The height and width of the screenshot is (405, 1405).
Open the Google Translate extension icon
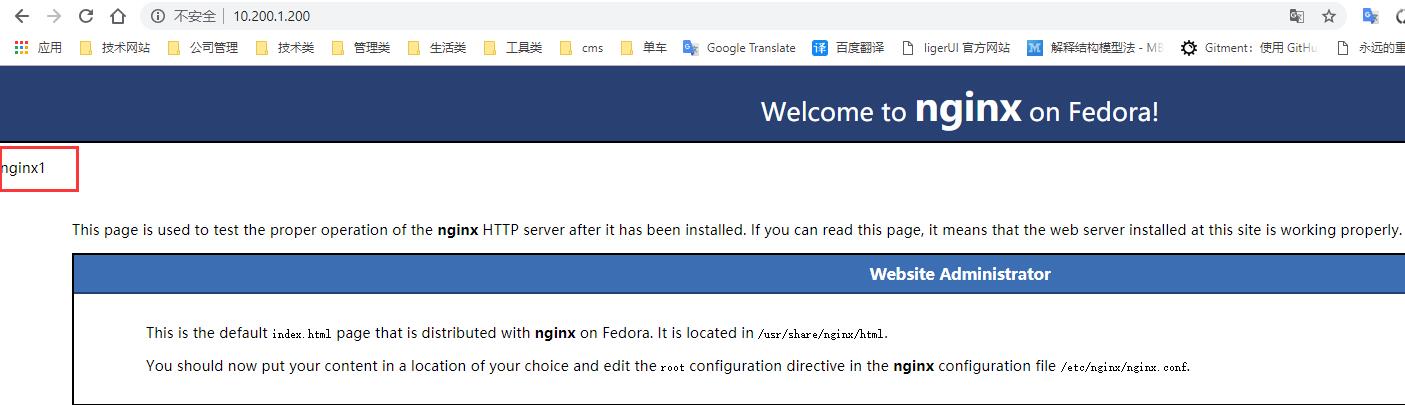[1370, 16]
